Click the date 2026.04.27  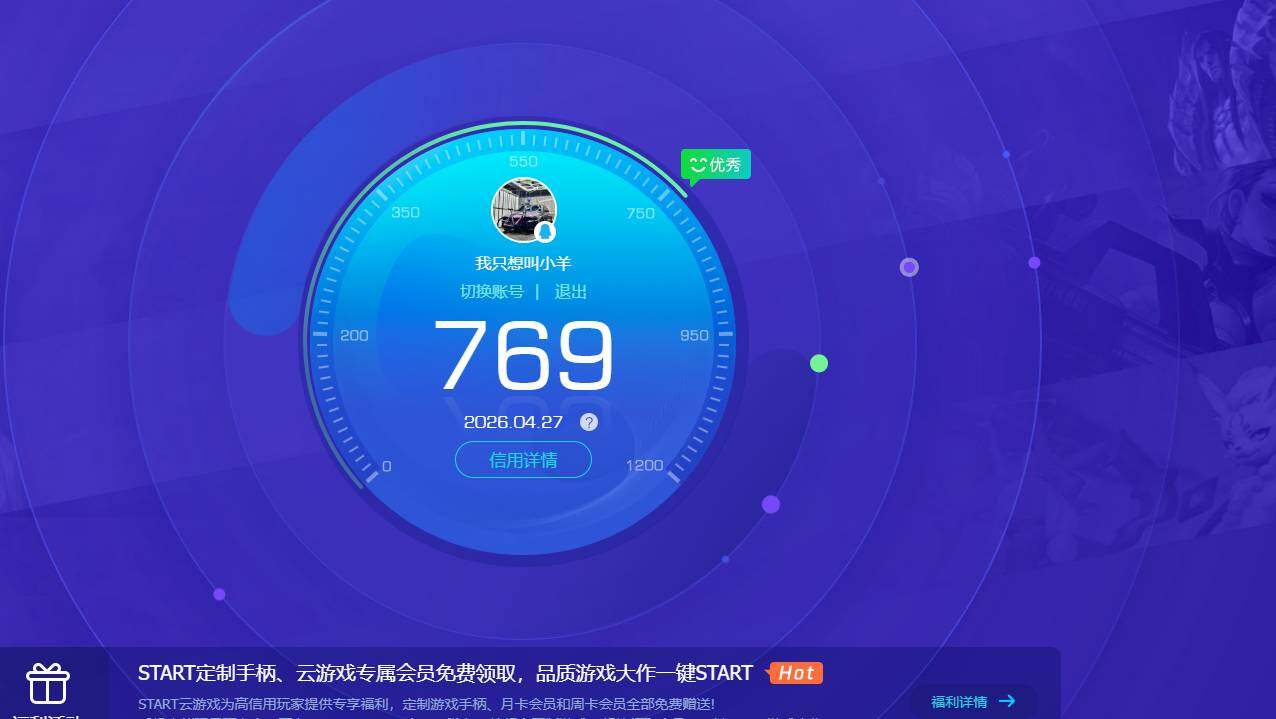[513, 422]
